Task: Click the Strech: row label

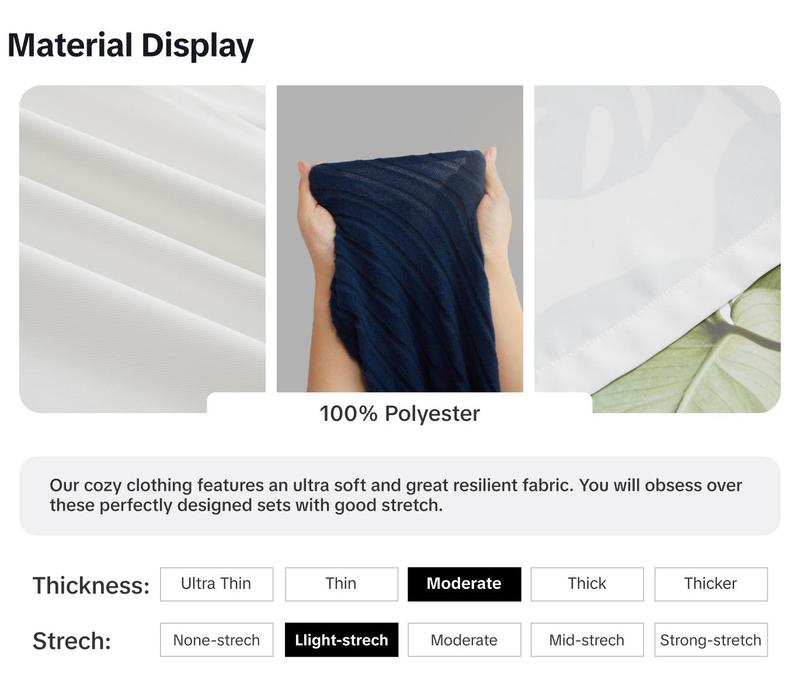Action: 72,641
